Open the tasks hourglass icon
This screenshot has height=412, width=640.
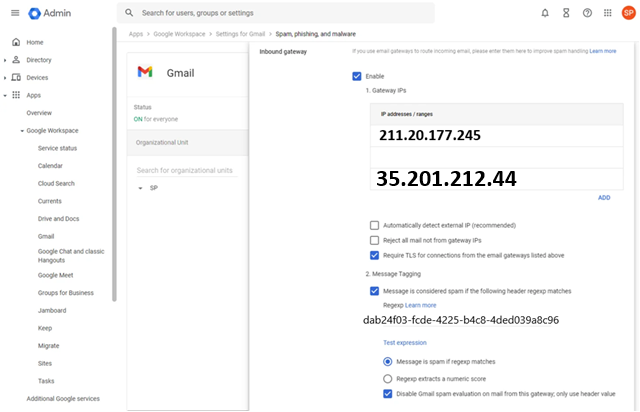[566, 13]
